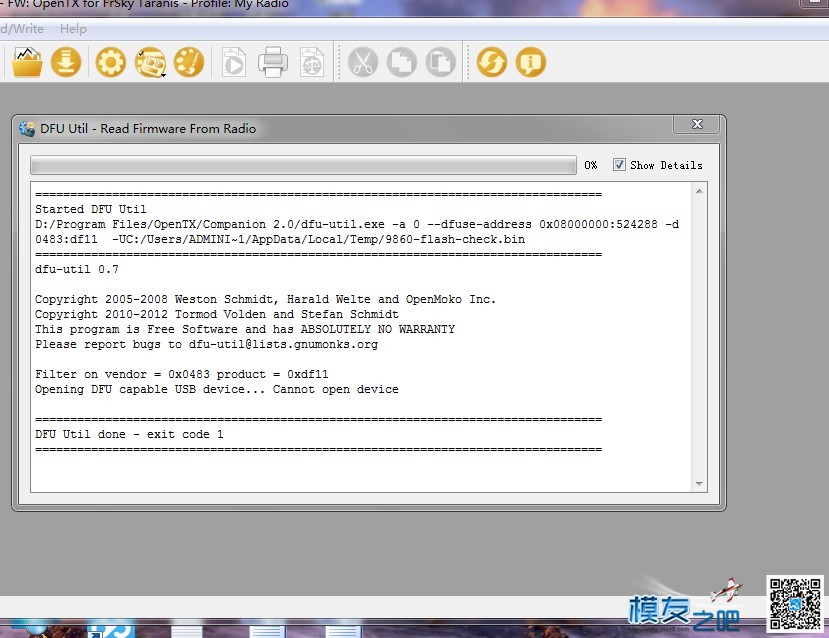Click the greyed Paste clipboard icon

click(441, 62)
